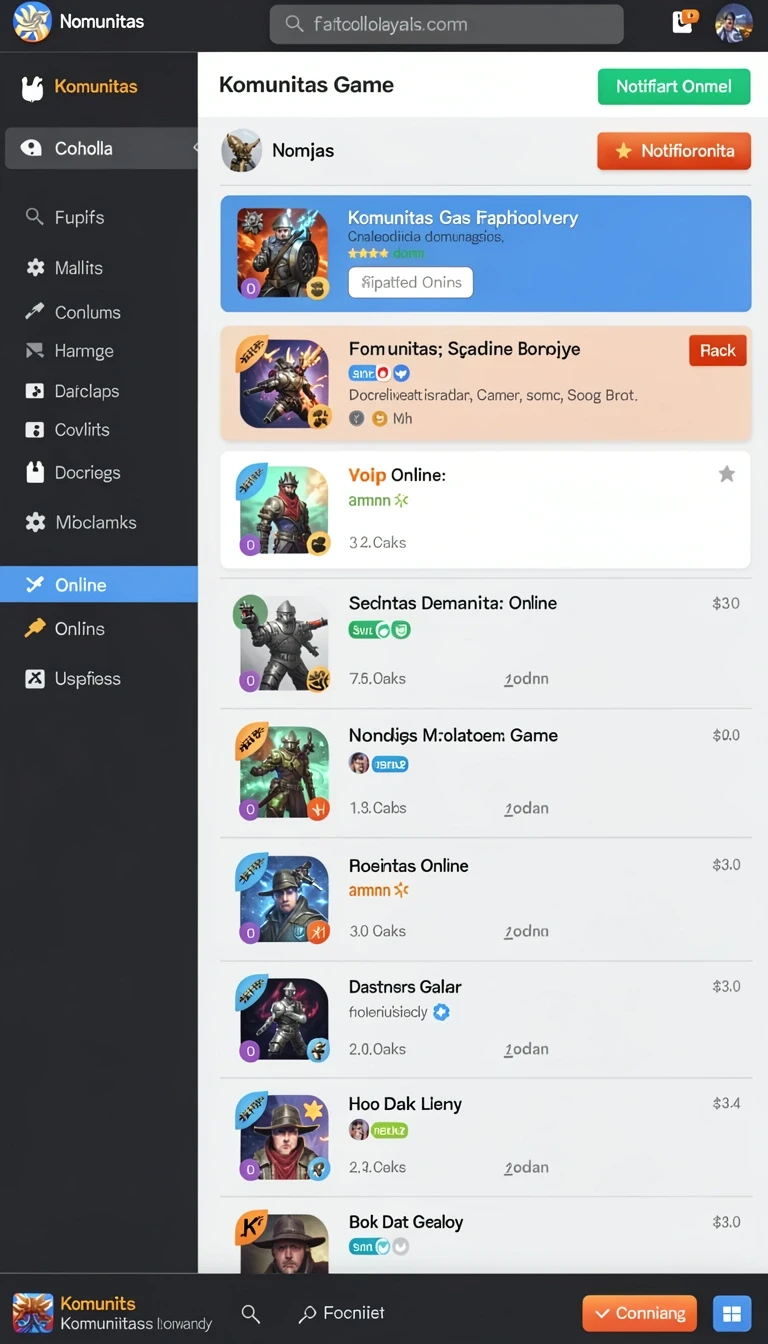The width and height of the screenshot is (768, 1344).
Task: Open the notifications icon in top bar
Action: (685, 21)
